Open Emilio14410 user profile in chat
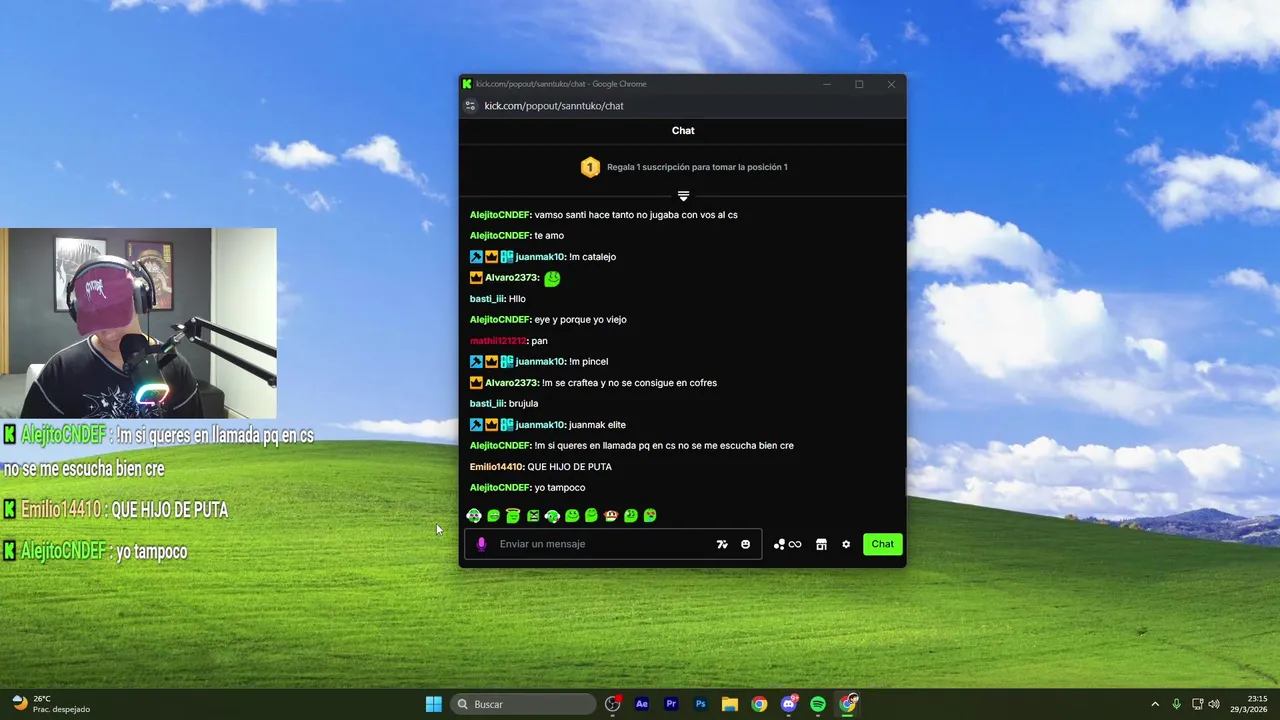This screenshot has height=720, width=1280. (x=497, y=467)
